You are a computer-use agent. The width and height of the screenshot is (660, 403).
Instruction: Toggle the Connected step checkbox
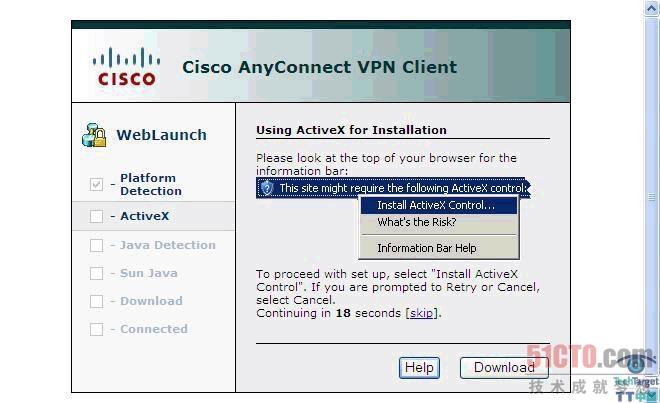click(96, 329)
